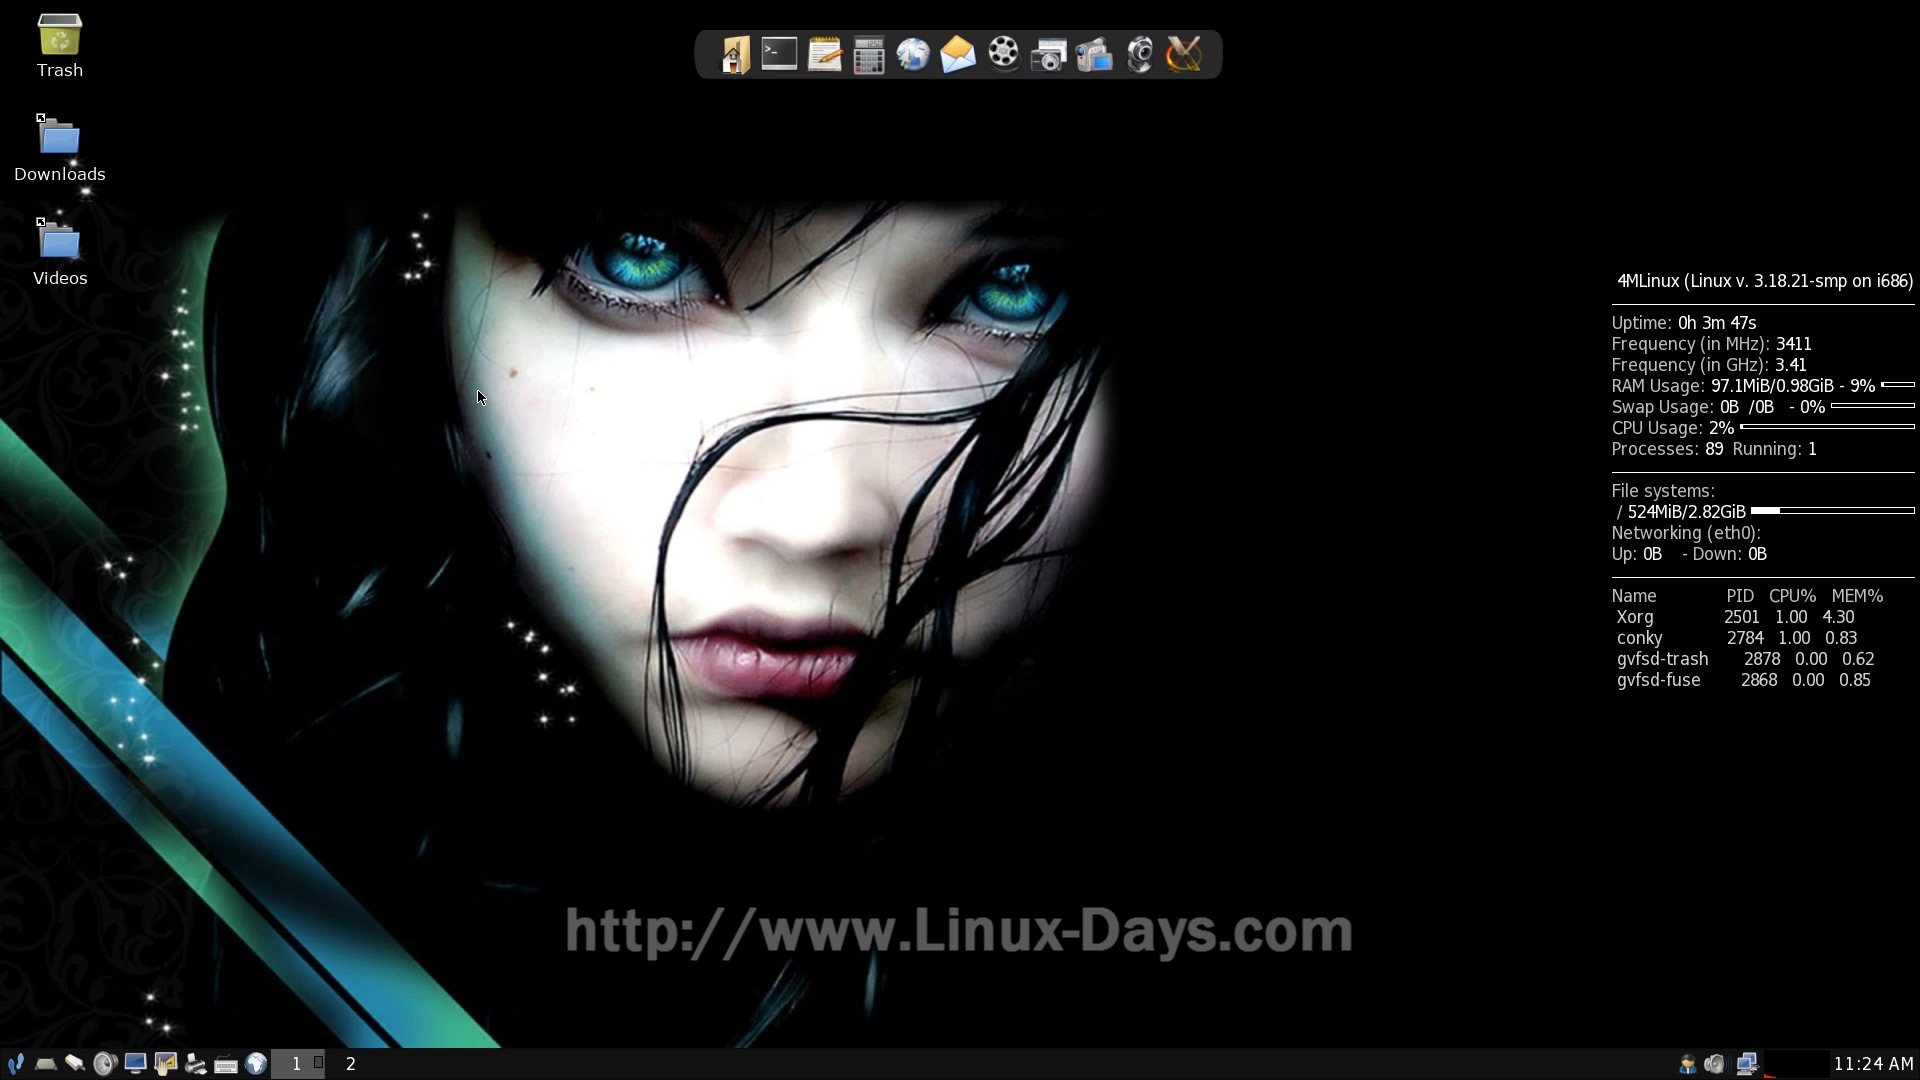Click the CPU Usage bar in conky
The width and height of the screenshot is (1920, 1080).
pos(1827,427)
